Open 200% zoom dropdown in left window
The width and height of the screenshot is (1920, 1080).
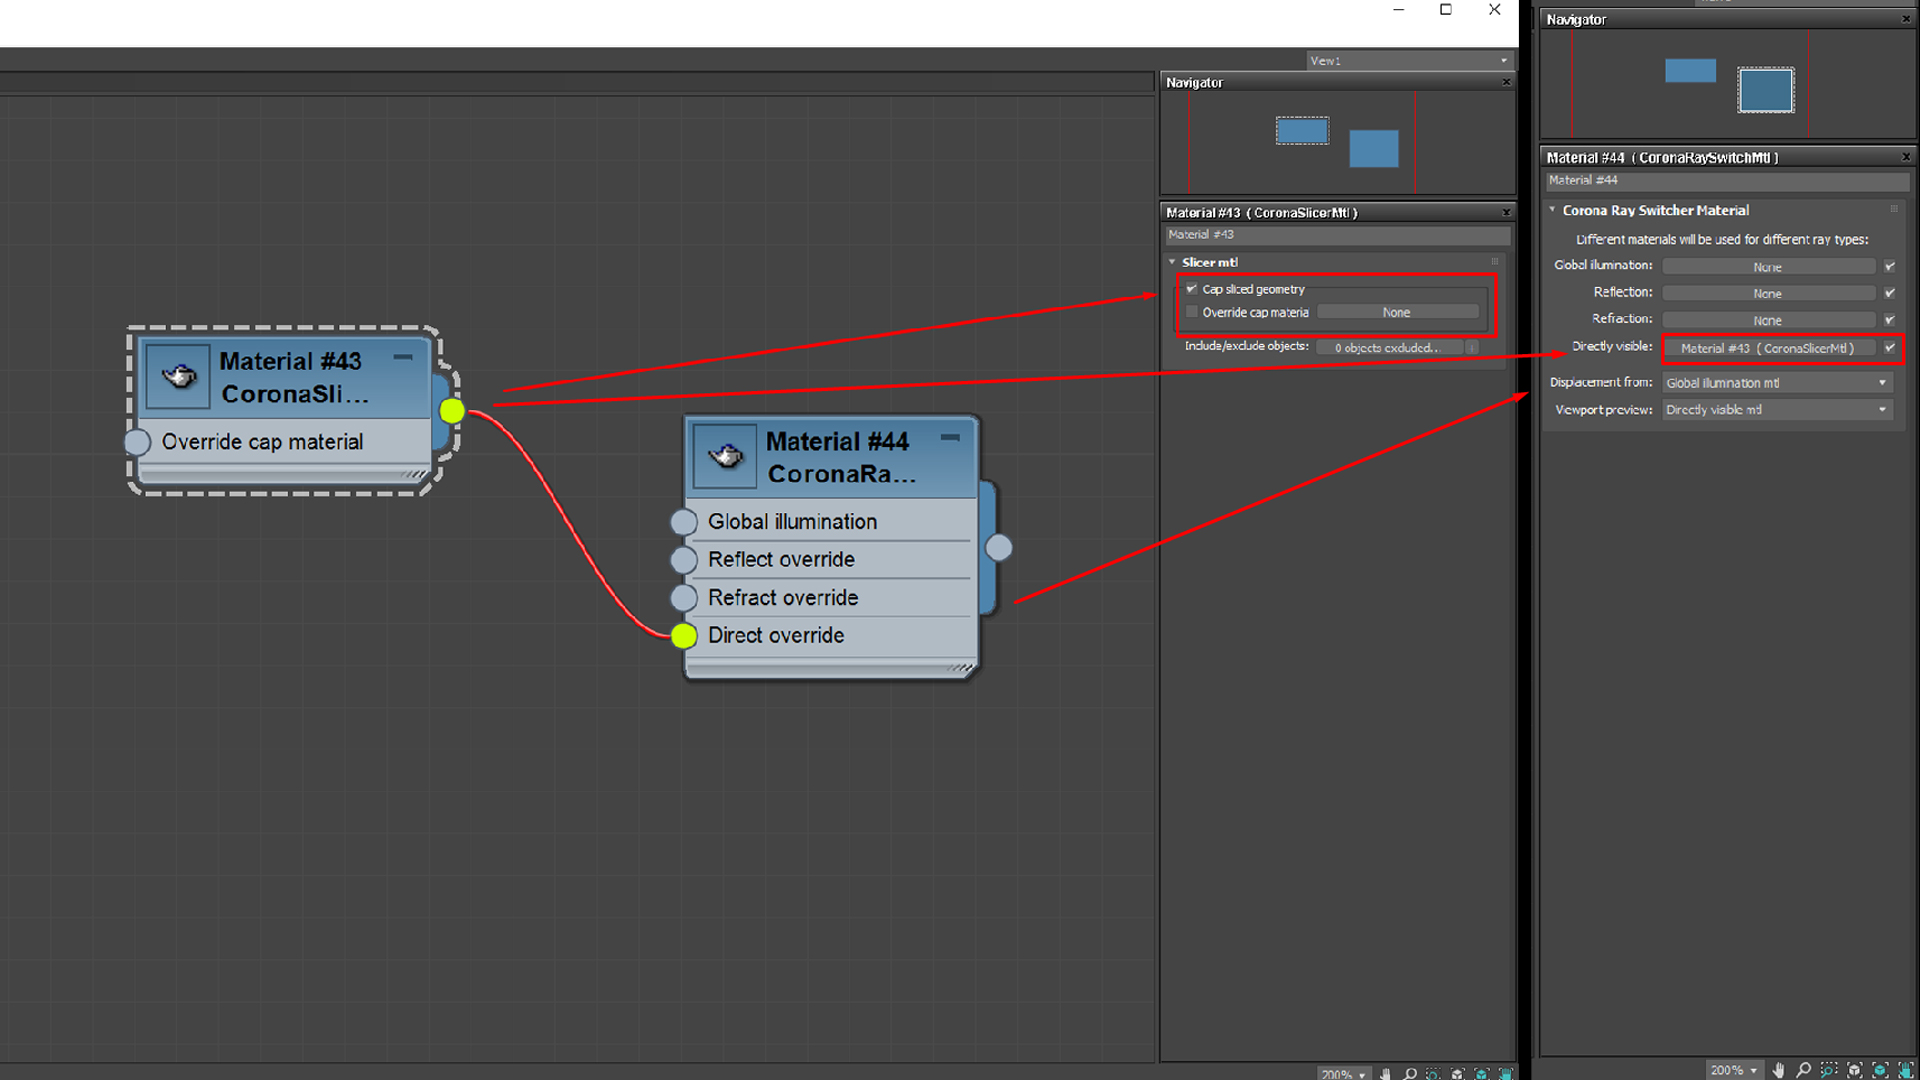tap(1343, 1074)
